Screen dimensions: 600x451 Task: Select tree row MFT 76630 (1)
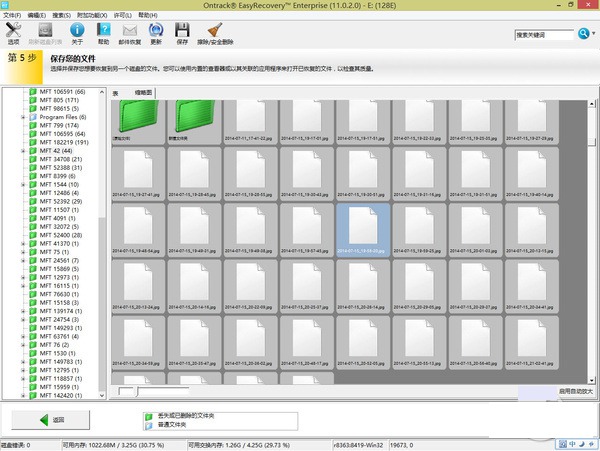pos(59,294)
